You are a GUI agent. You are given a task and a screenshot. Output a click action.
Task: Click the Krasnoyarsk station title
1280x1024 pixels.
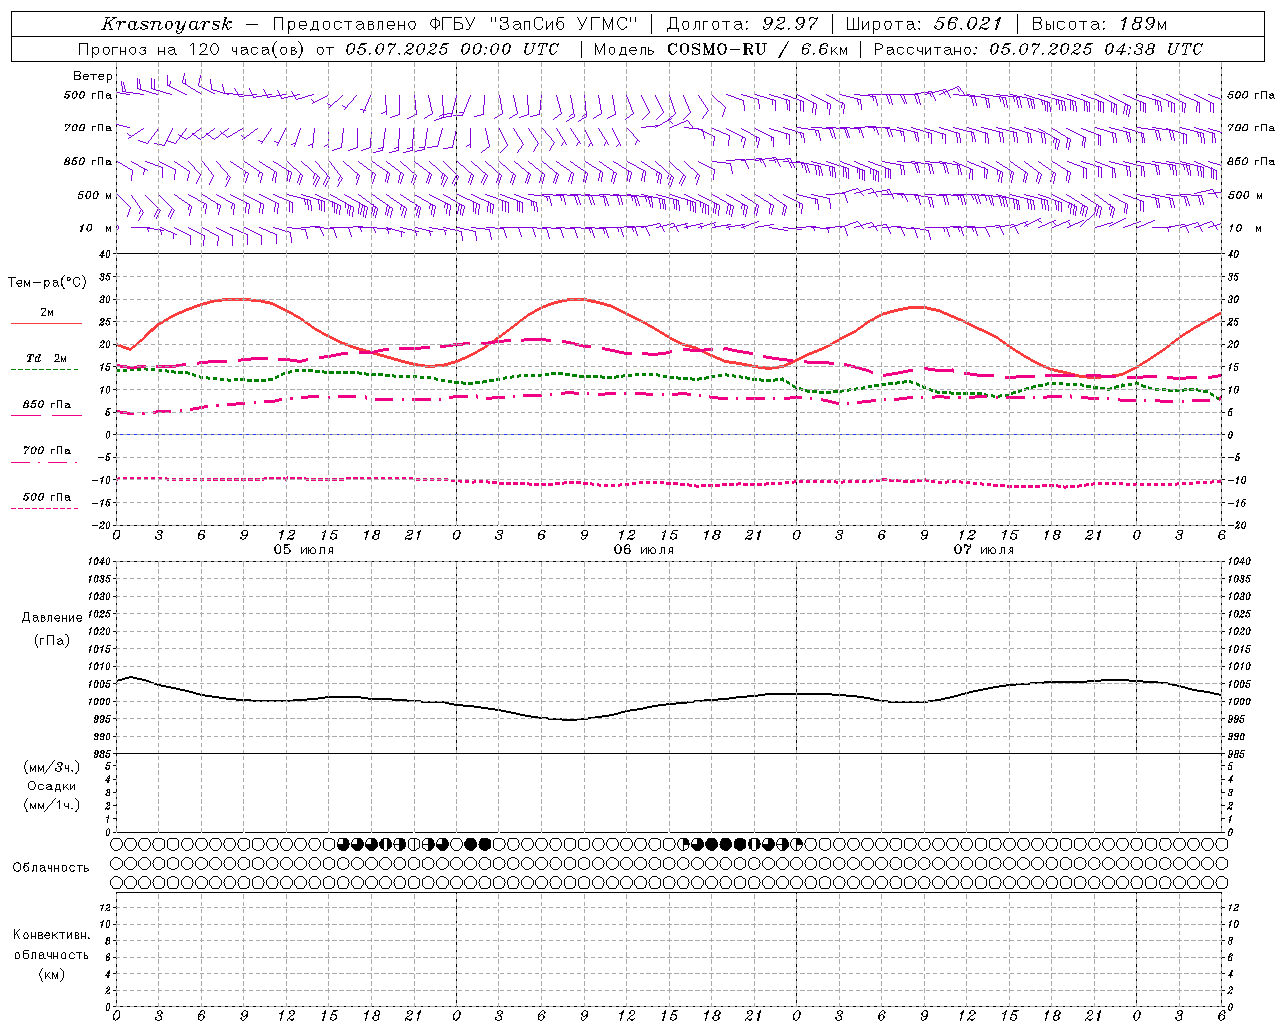coord(167,24)
